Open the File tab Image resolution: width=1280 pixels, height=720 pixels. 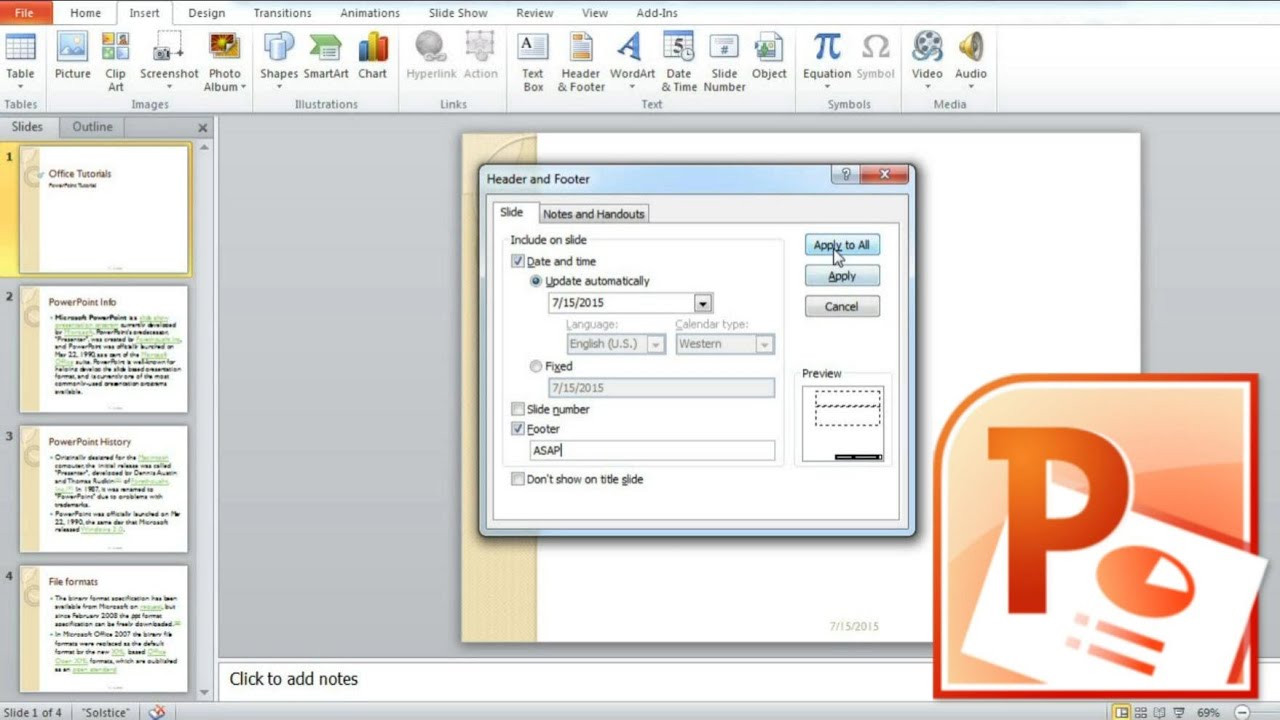[24, 13]
